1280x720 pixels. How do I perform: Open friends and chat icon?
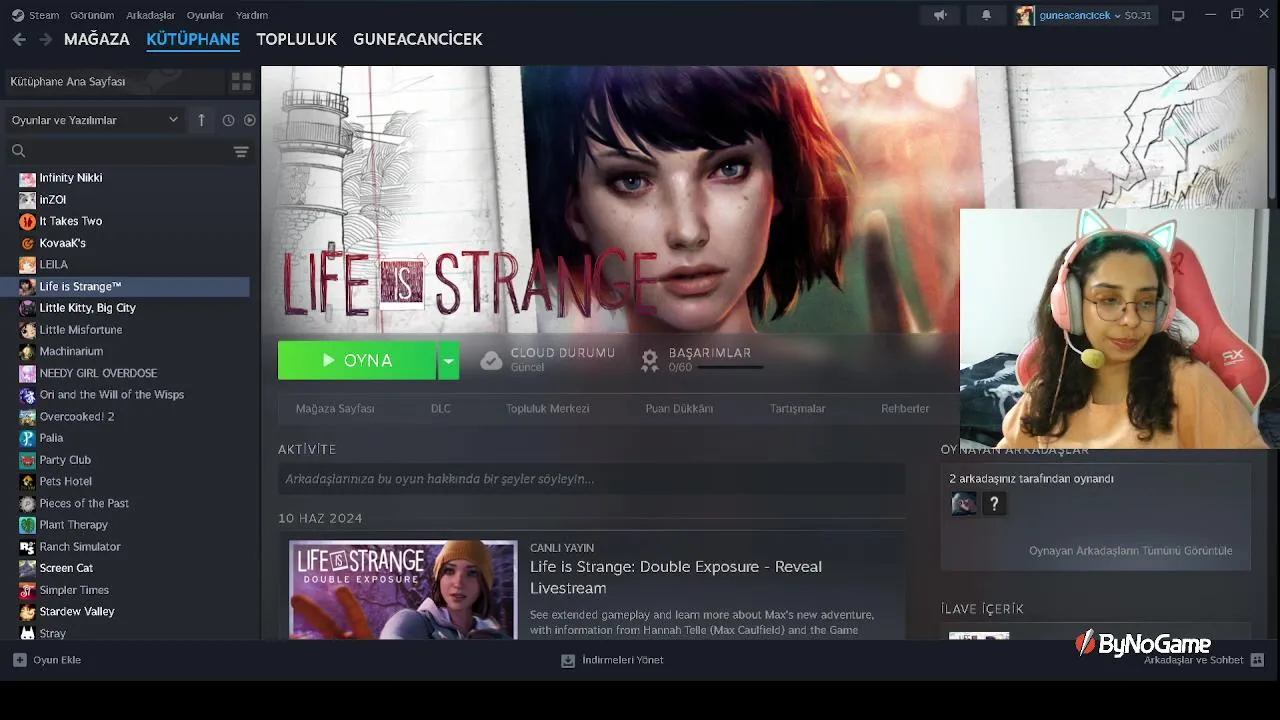click(1257, 660)
